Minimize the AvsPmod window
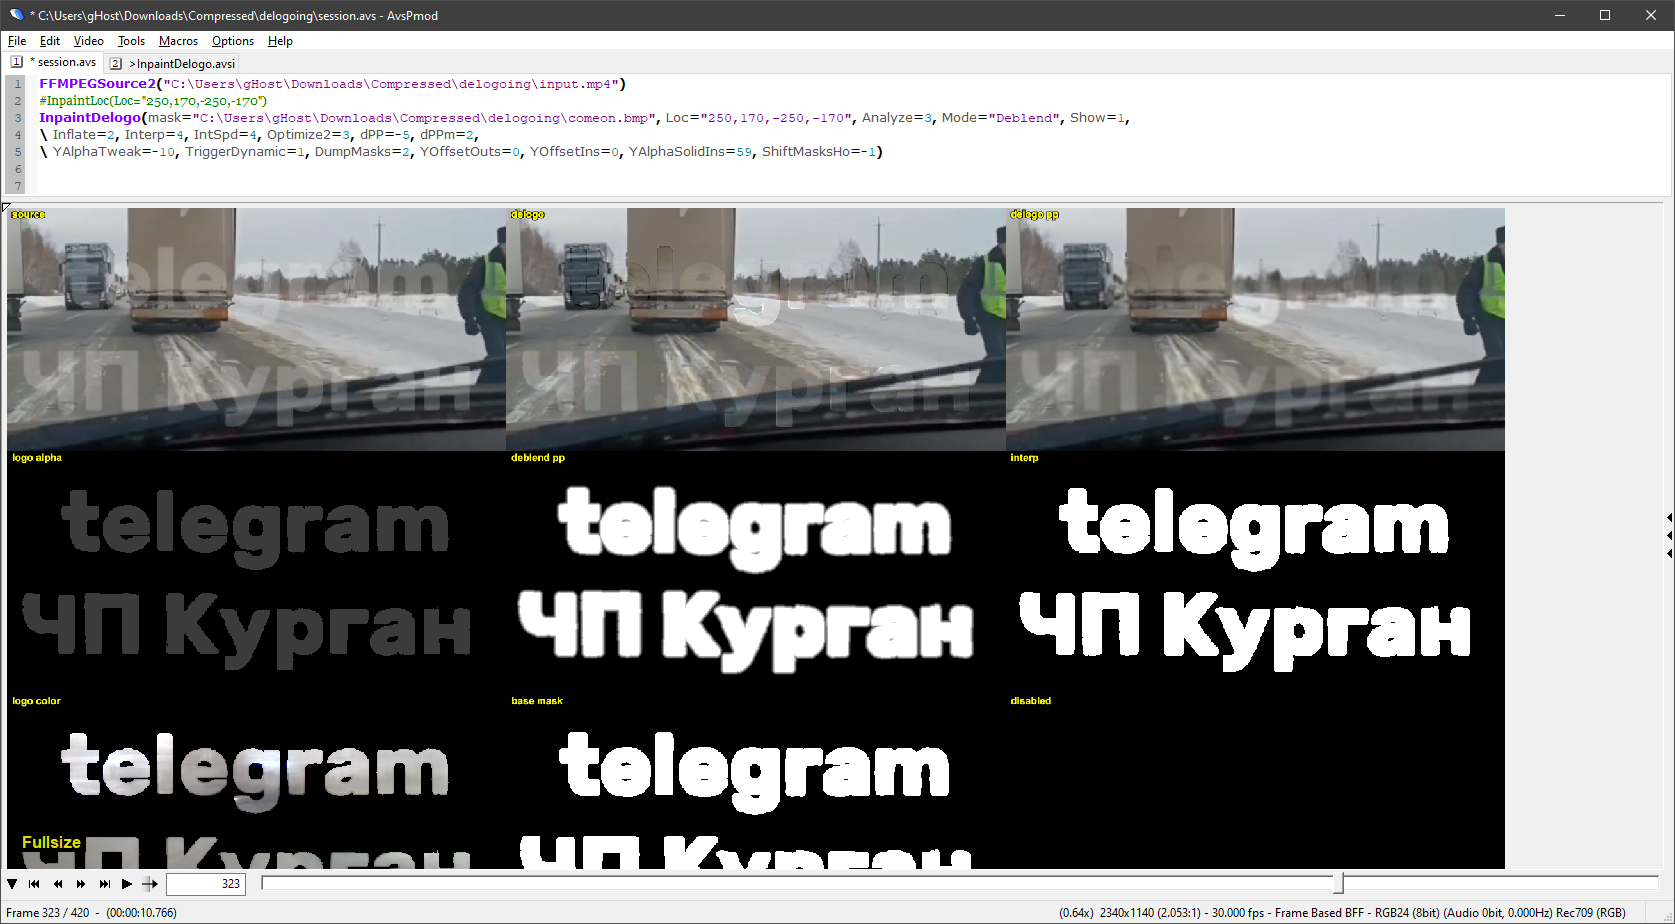Image resolution: width=1675 pixels, height=924 pixels. [1560, 15]
